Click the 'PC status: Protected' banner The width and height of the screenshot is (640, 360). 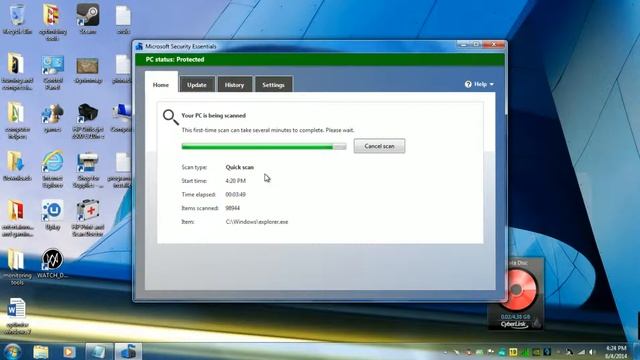pos(320,60)
